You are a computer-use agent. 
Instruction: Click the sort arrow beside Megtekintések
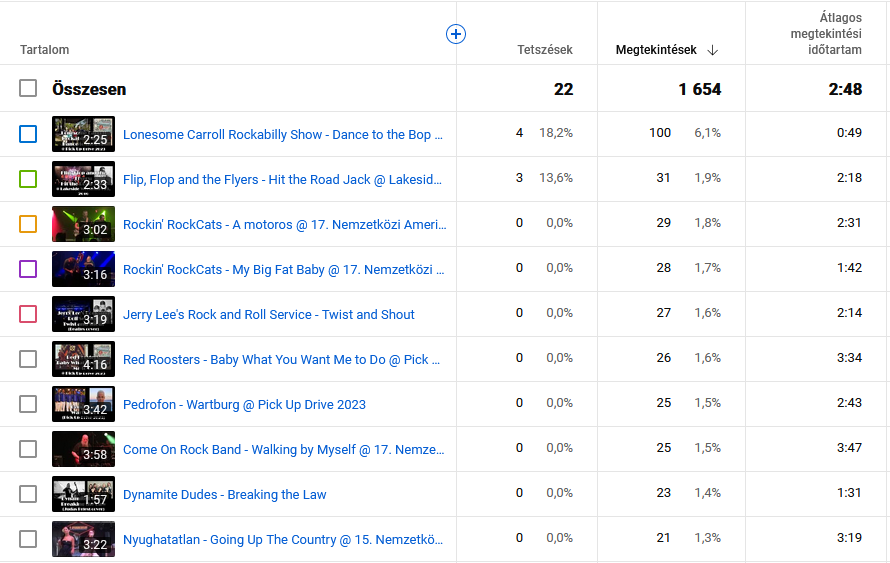pyautogui.click(x=712, y=50)
